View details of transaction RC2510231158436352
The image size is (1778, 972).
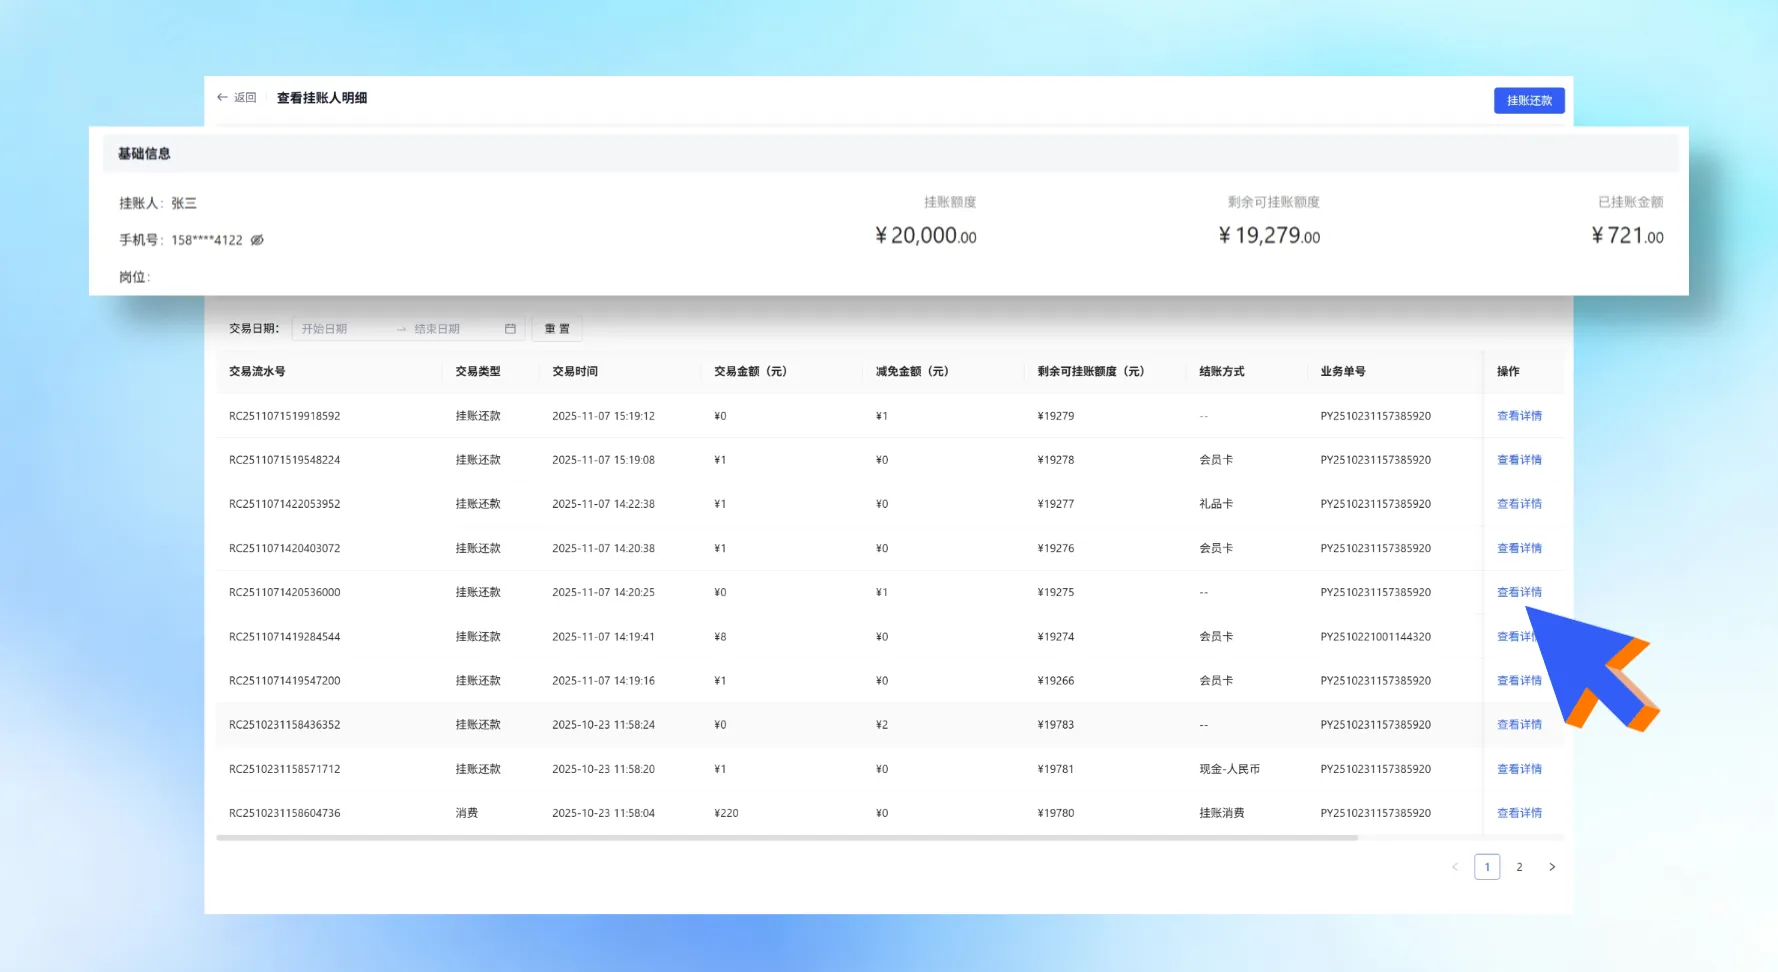pos(1518,725)
